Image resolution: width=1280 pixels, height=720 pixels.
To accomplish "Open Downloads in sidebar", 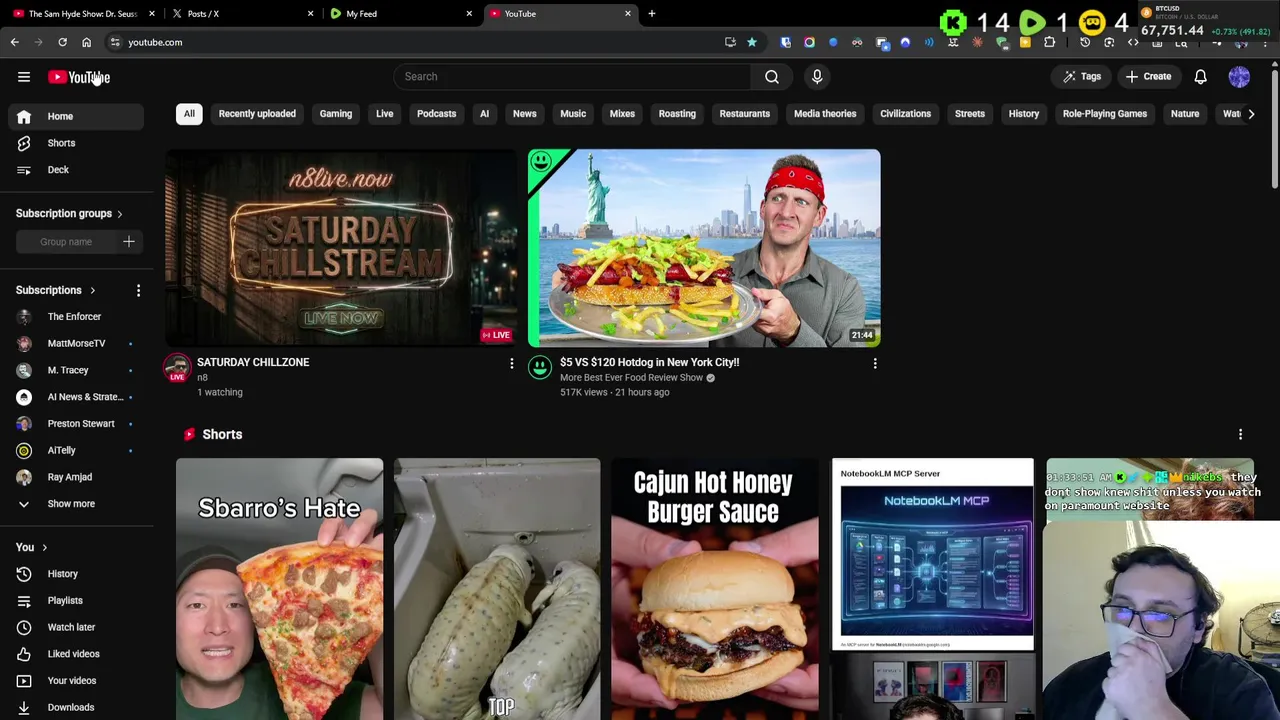I will 76,707.
